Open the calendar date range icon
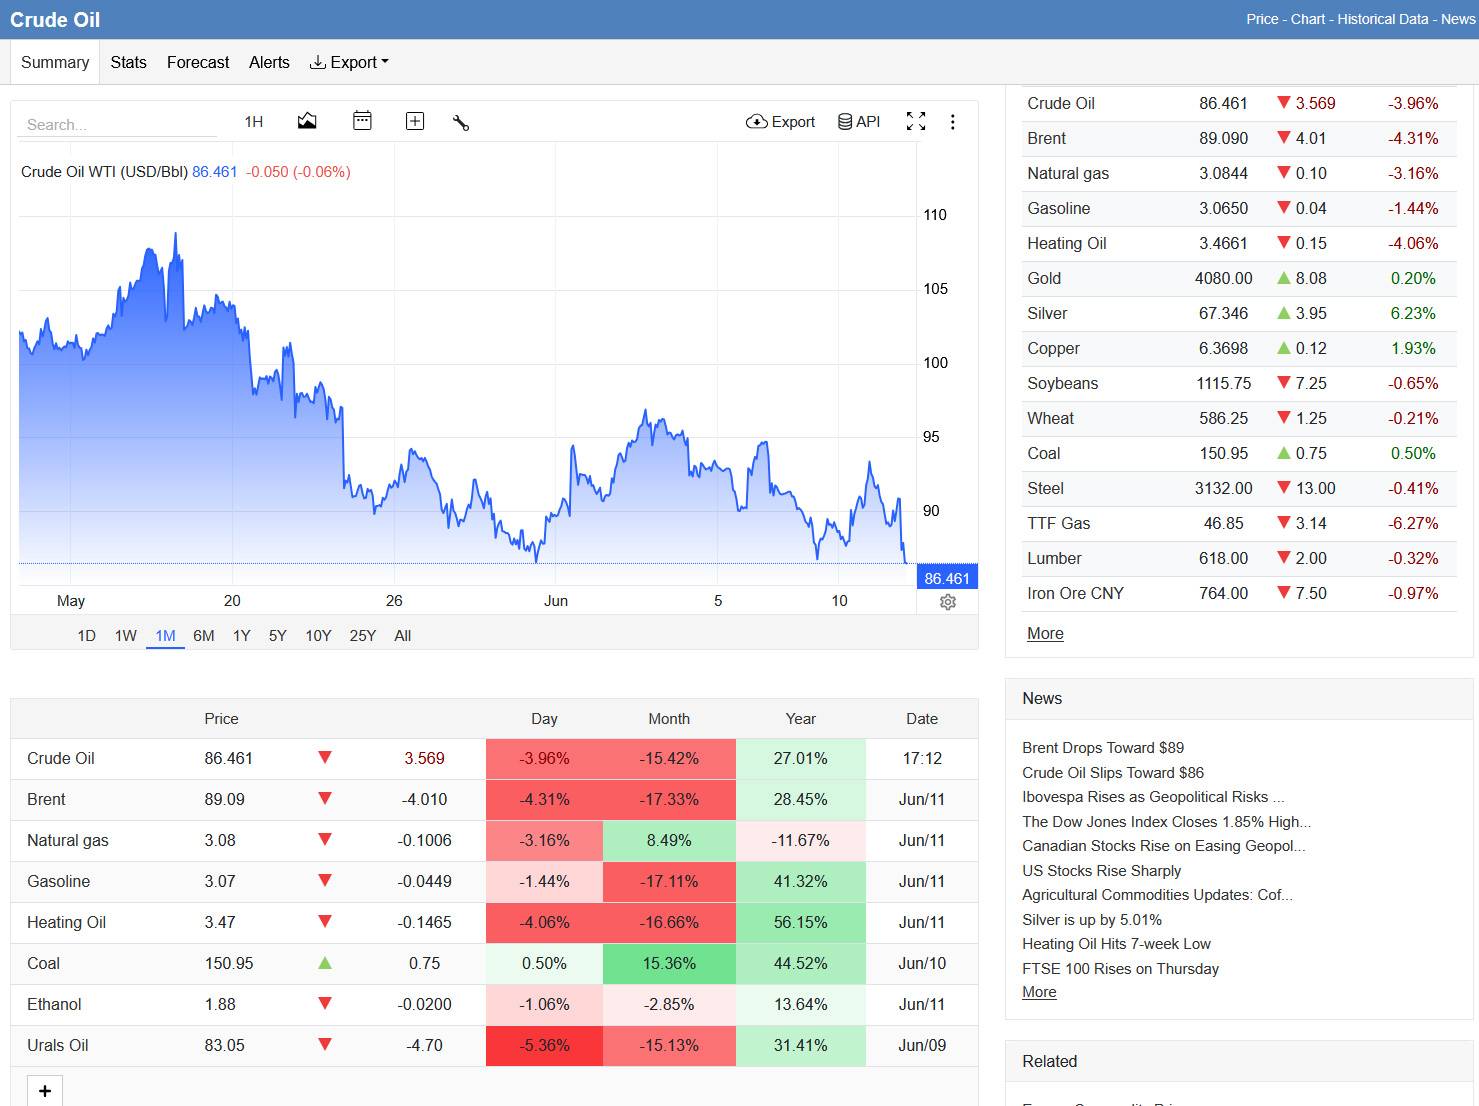 (362, 121)
